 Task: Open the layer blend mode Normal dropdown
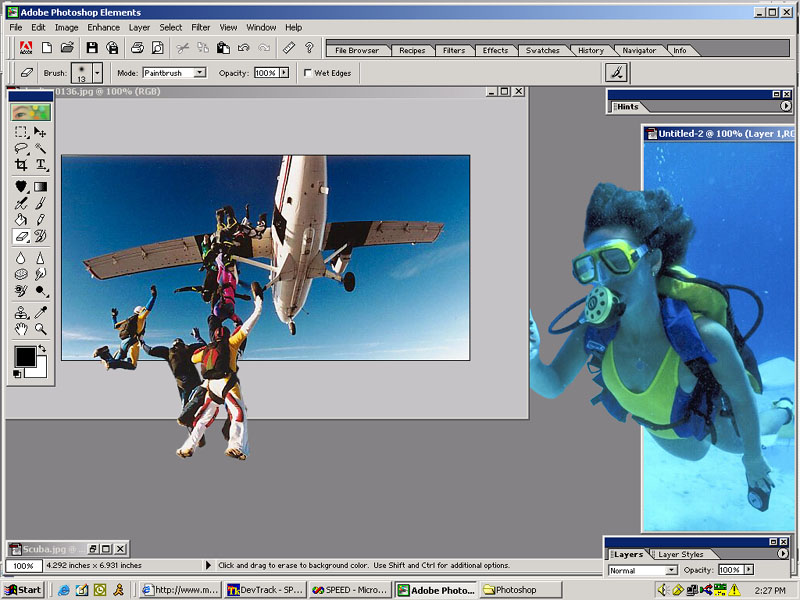click(x=672, y=570)
